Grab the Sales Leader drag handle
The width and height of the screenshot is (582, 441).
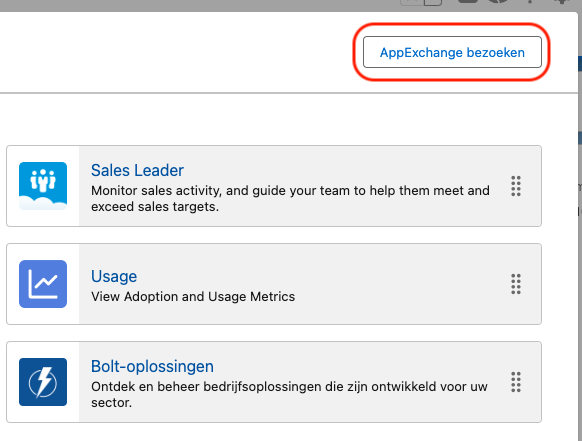pyautogui.click(x=516, y=186)
